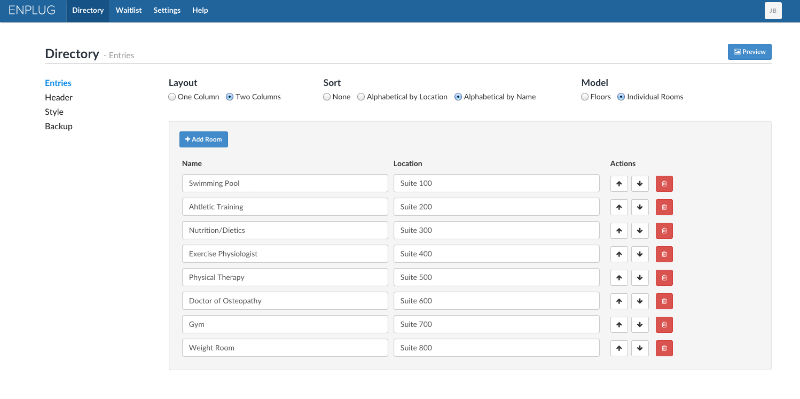Select Entries in the sidebar
This screenshot has width=800, height=399.
coord(58,83)
